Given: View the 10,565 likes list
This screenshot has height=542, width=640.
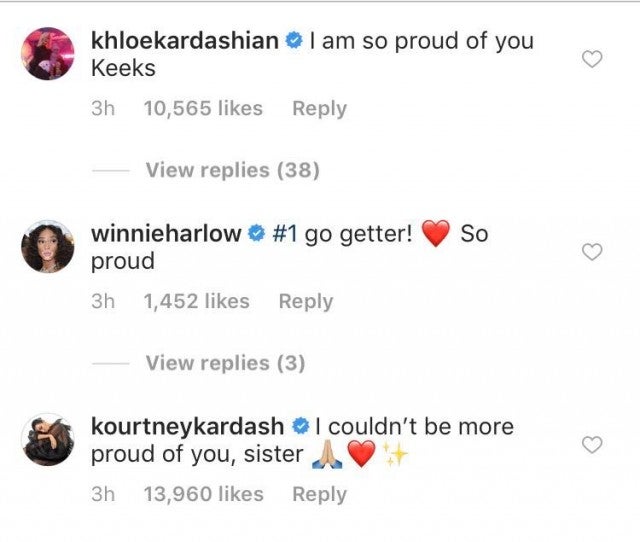Looking at the screenshot, I should (x=203, y=109).
